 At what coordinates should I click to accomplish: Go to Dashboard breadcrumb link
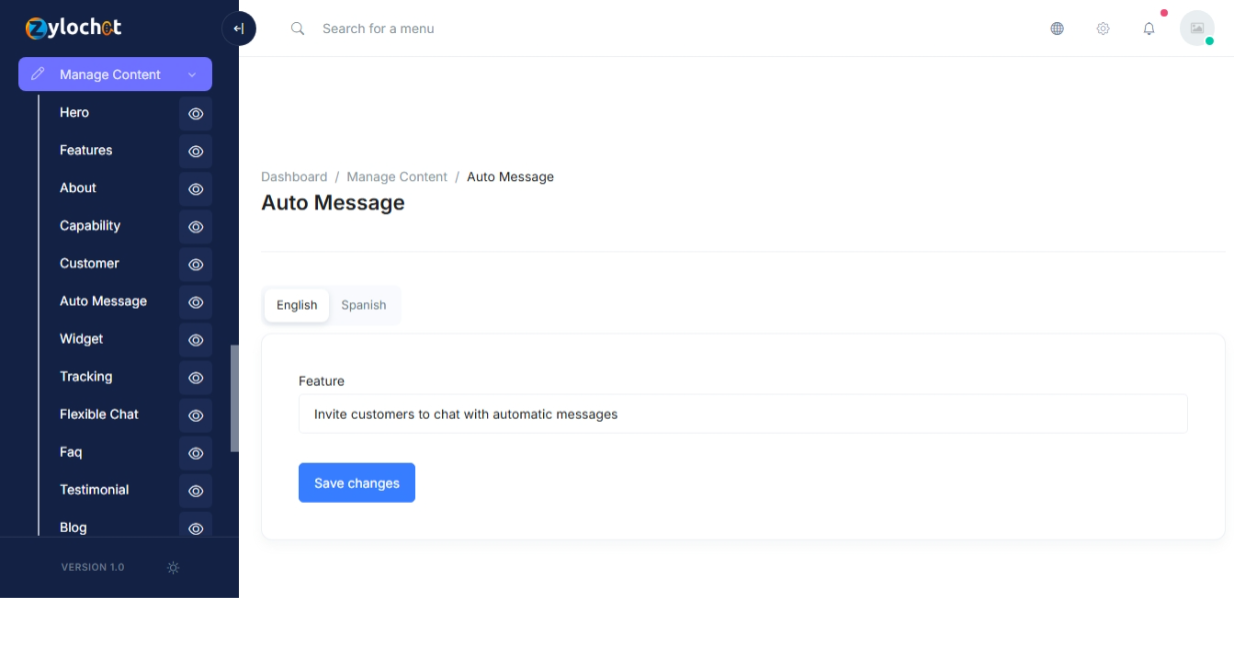294,176
